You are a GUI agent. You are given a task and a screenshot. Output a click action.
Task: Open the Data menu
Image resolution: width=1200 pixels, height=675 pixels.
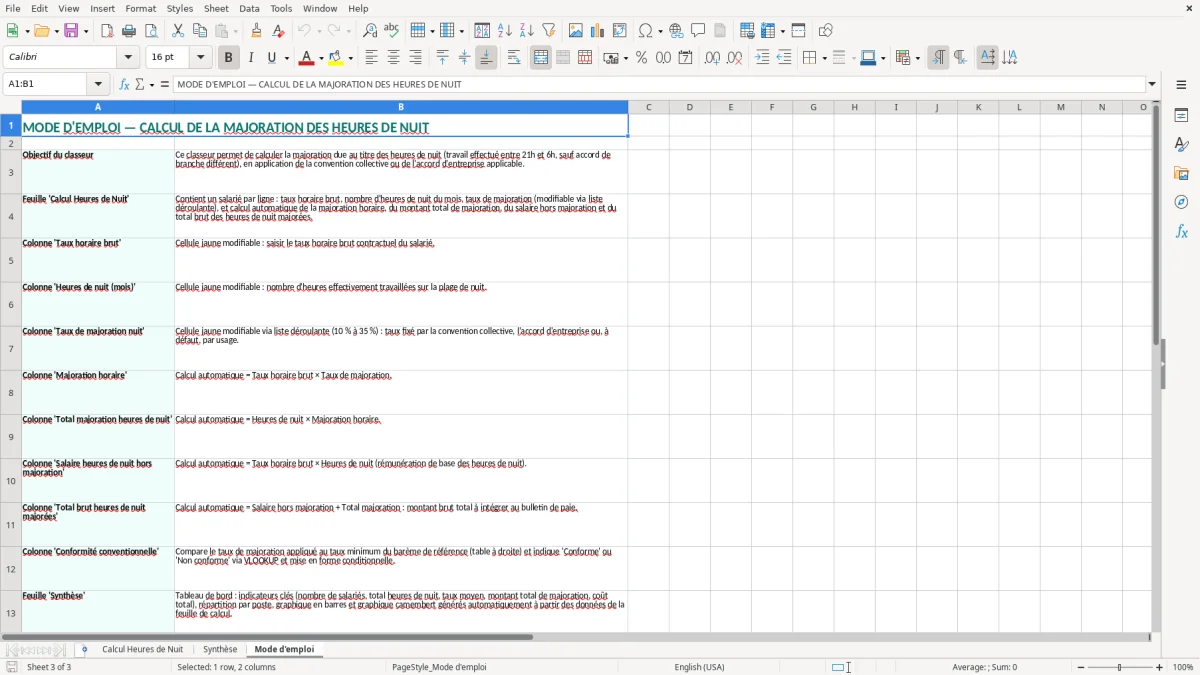[x=249, y=8]
